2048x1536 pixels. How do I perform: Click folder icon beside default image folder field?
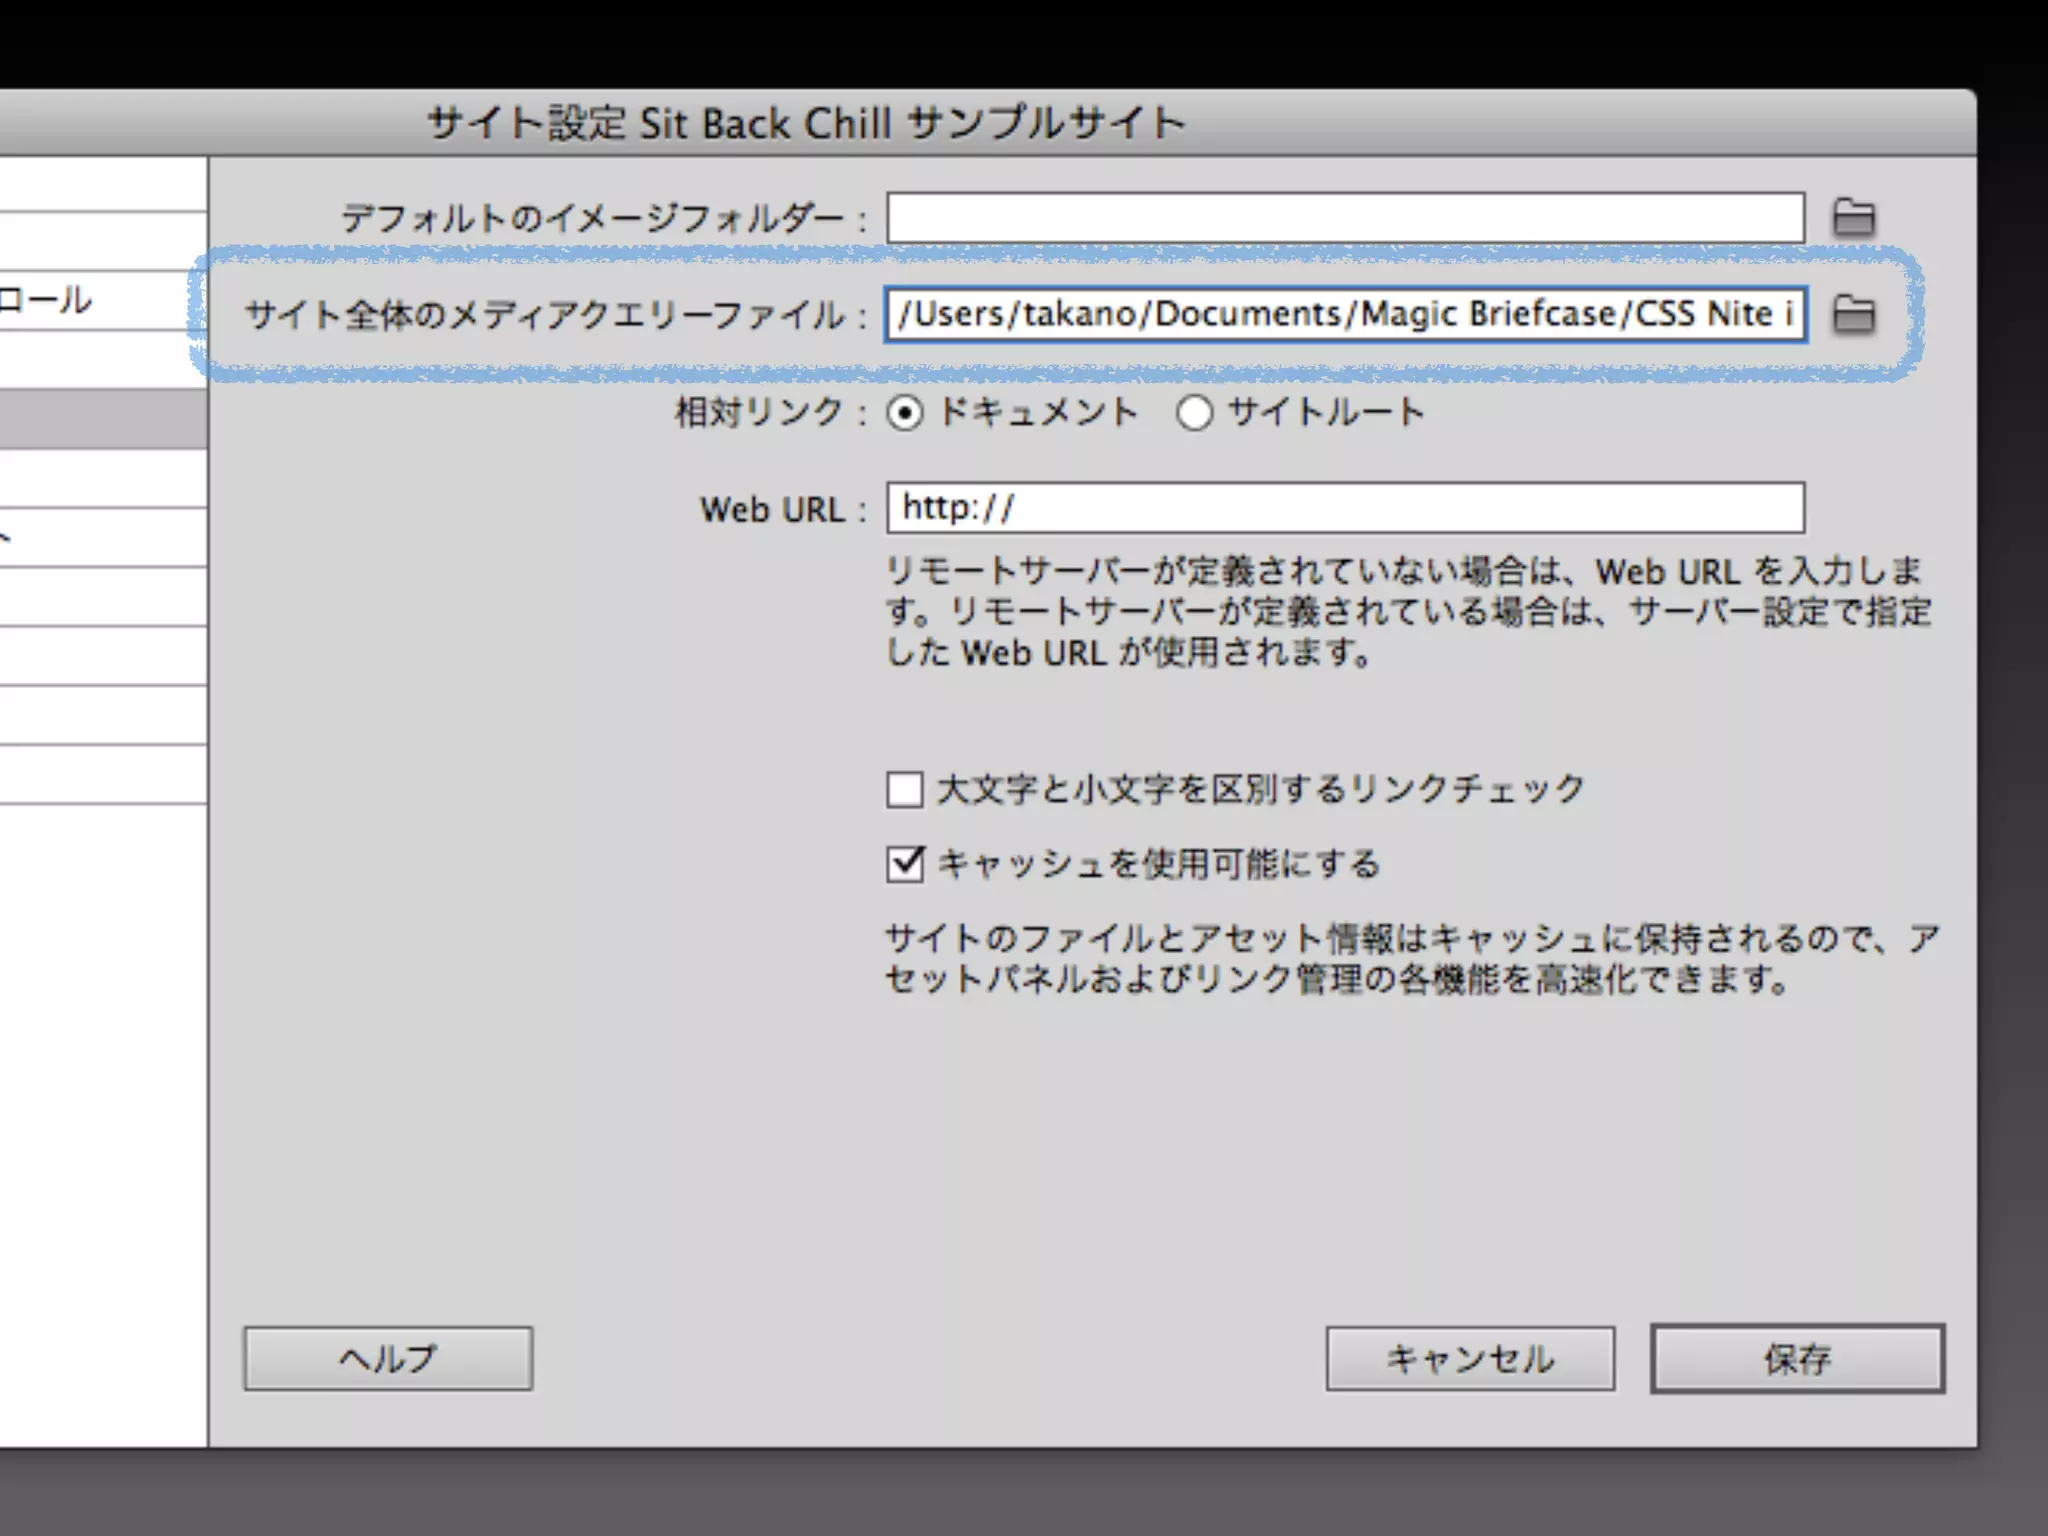pos(1853,217)
